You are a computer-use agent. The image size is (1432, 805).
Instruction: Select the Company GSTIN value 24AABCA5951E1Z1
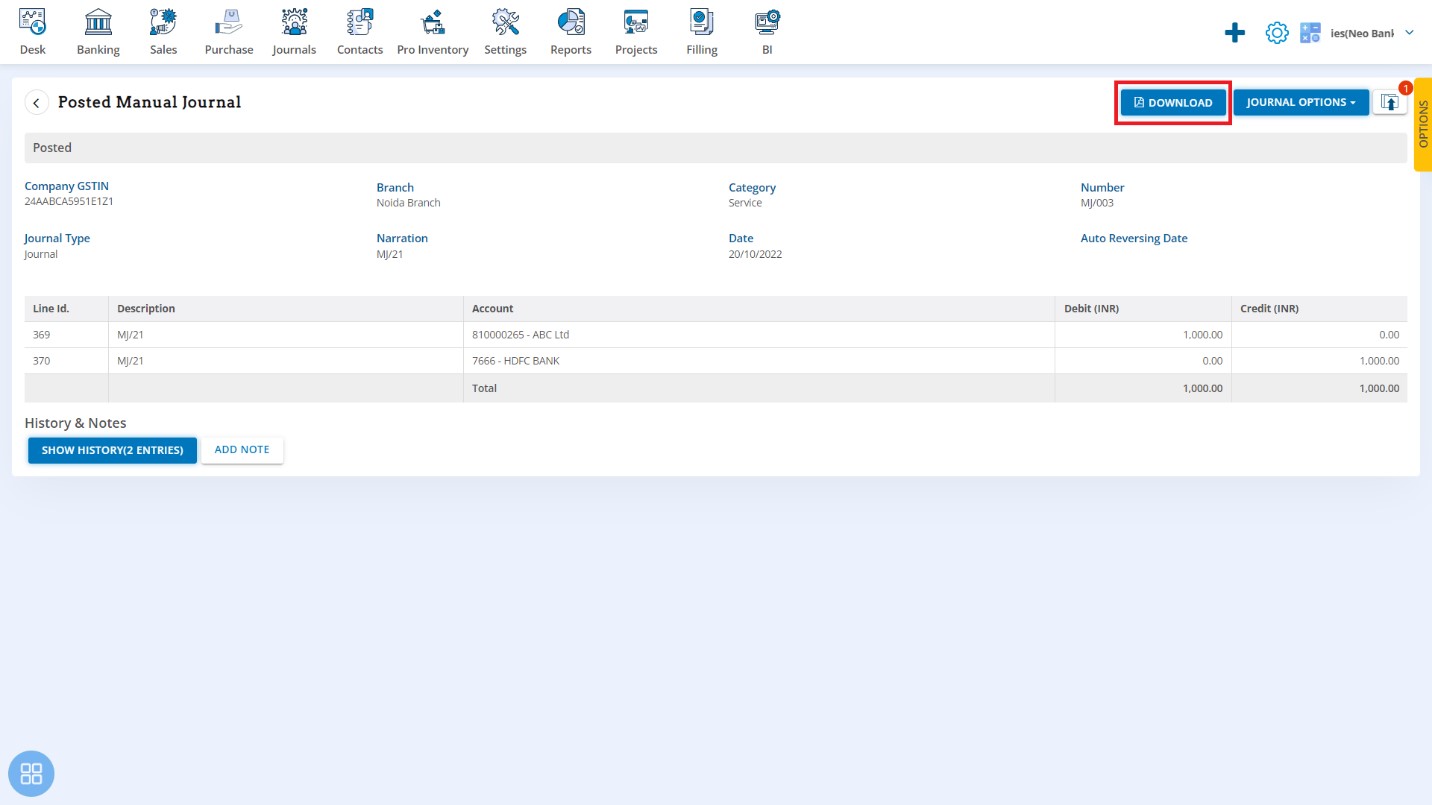tap(69, 201)
